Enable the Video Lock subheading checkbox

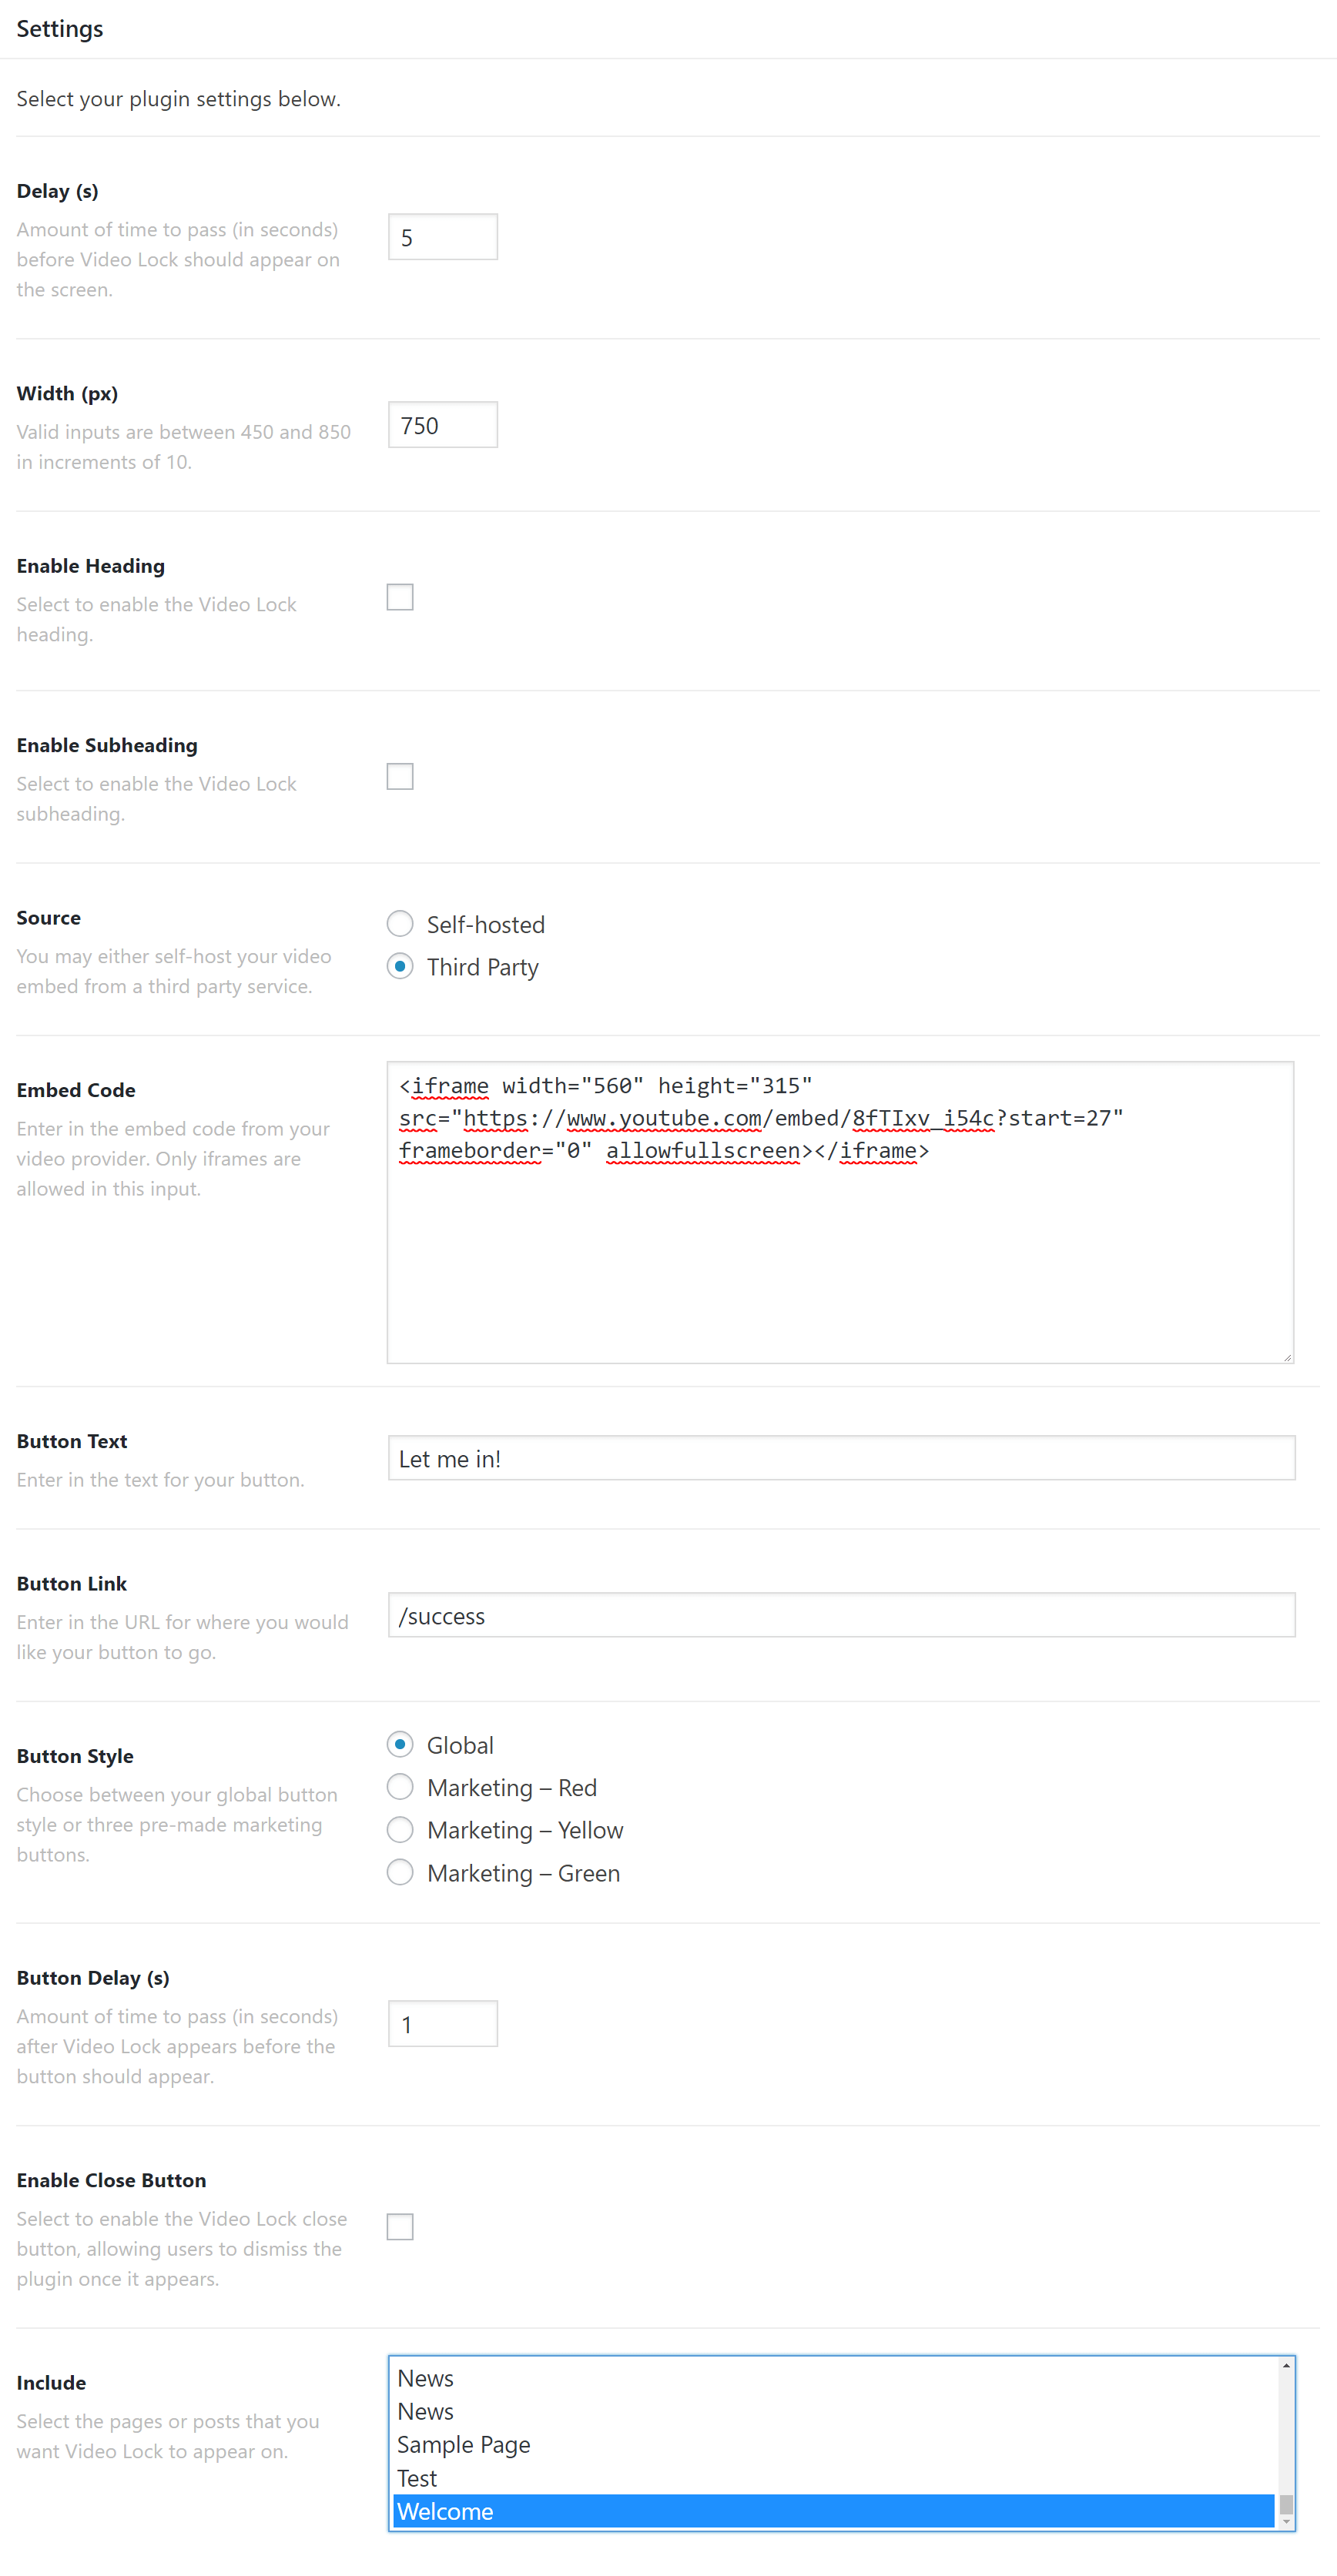(x=400, y=776)
